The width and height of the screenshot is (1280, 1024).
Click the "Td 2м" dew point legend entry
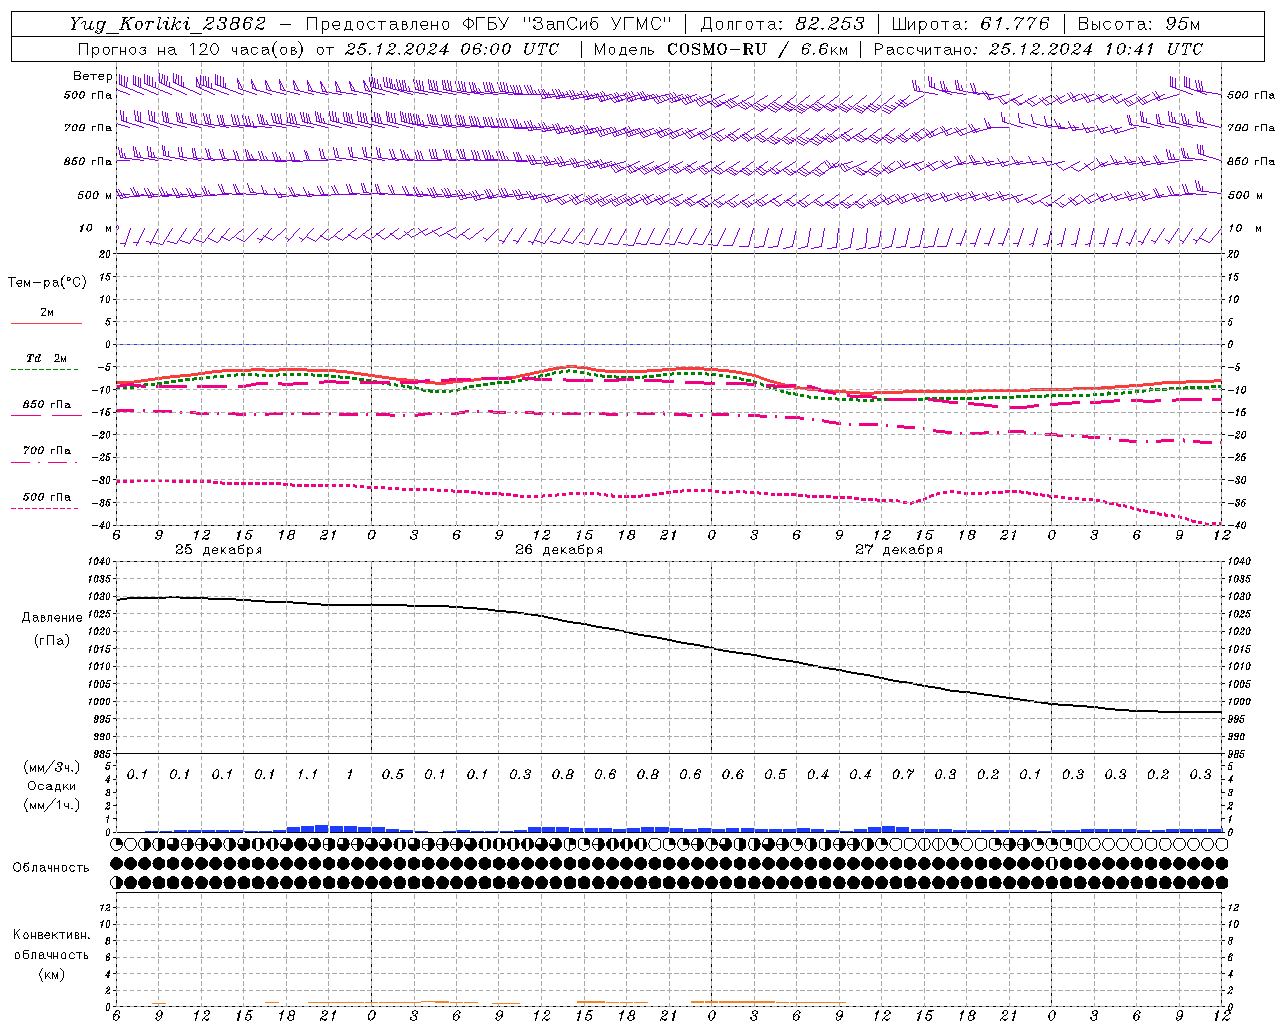pyautogui.click(x=47, y=358)
